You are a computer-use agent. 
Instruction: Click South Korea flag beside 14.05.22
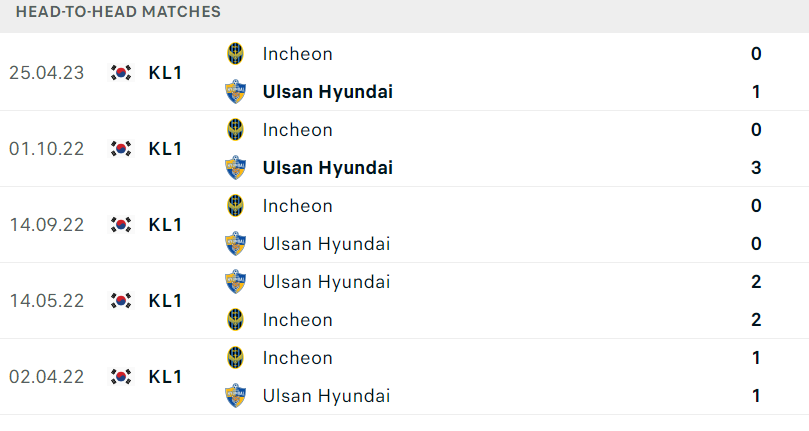121,300
